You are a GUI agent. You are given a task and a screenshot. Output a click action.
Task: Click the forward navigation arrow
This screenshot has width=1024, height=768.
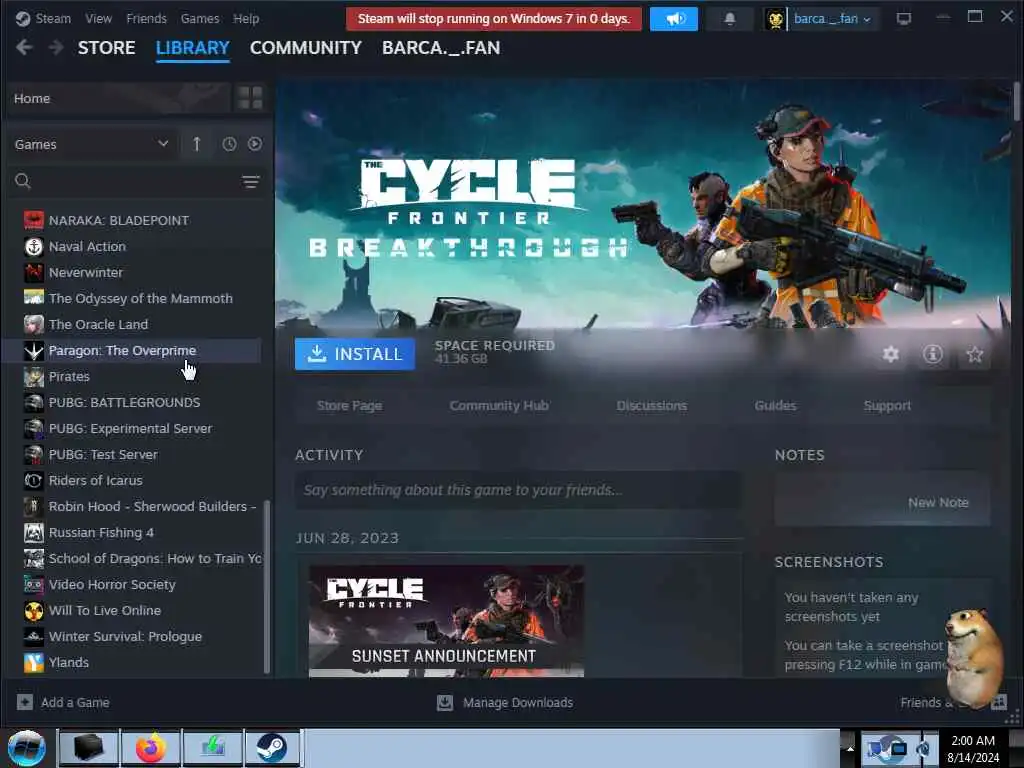(x=56, y=48)
